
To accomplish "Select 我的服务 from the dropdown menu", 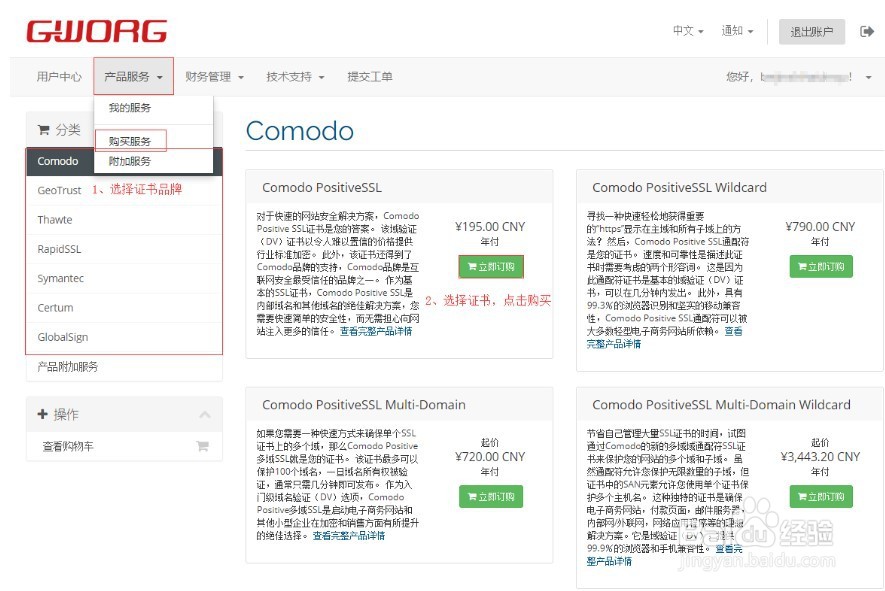I will (130, 108).
